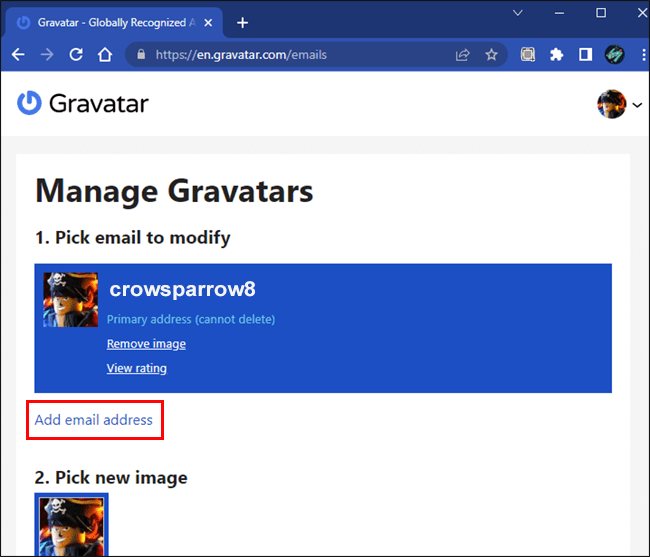The height and width of the screenshot is (557, 650).
Task: Close the Gravatar tab
Action: [208, 23]
